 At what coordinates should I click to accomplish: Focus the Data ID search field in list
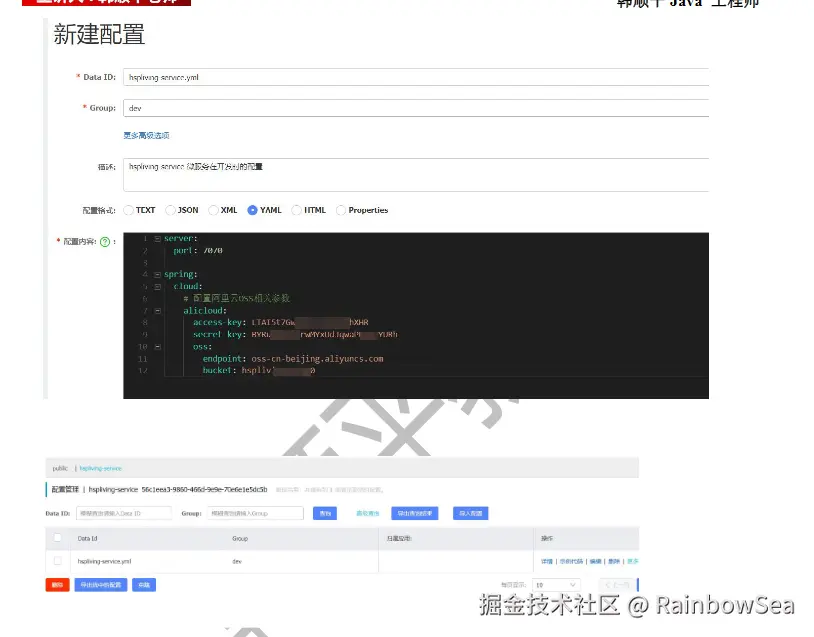pyautogui.click(x=124, y=513)
